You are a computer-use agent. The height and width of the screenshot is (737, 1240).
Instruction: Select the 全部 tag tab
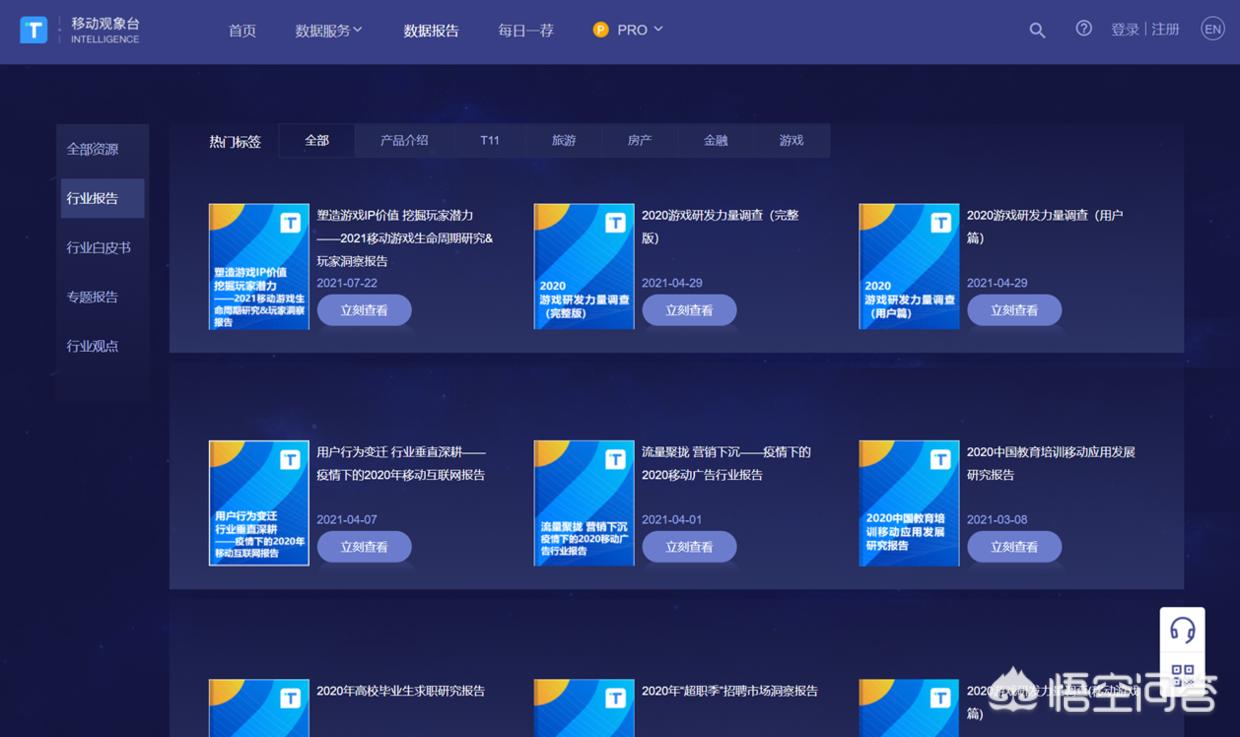[317, 140]
